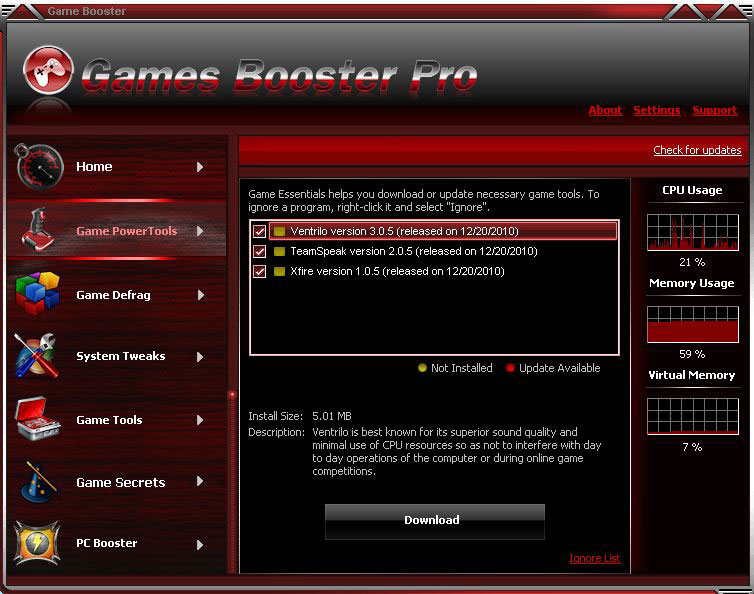Viewport: 754px width, 594px height.
Task: Click the PC Booster lightning shield icon
Action: pyautogui.click(x=37, y=543)
